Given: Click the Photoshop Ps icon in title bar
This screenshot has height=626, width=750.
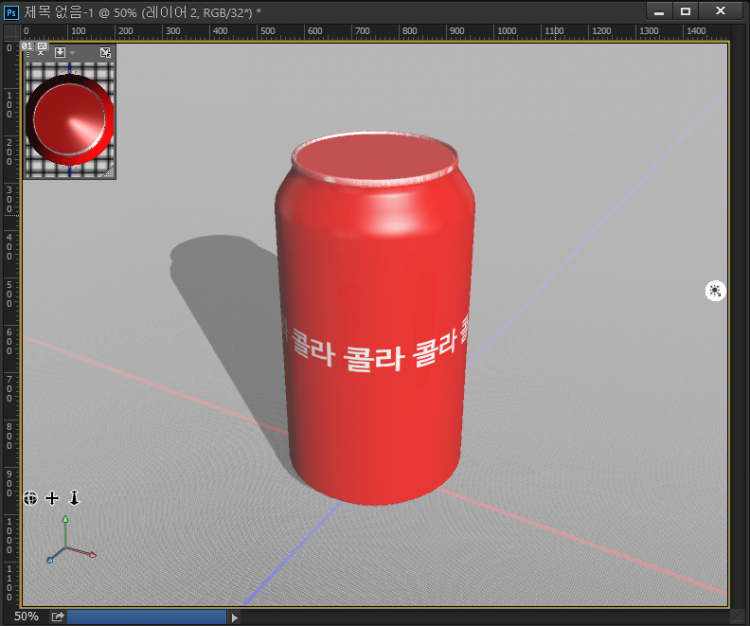Looking at the screenshot, I should tap(12, 11).
